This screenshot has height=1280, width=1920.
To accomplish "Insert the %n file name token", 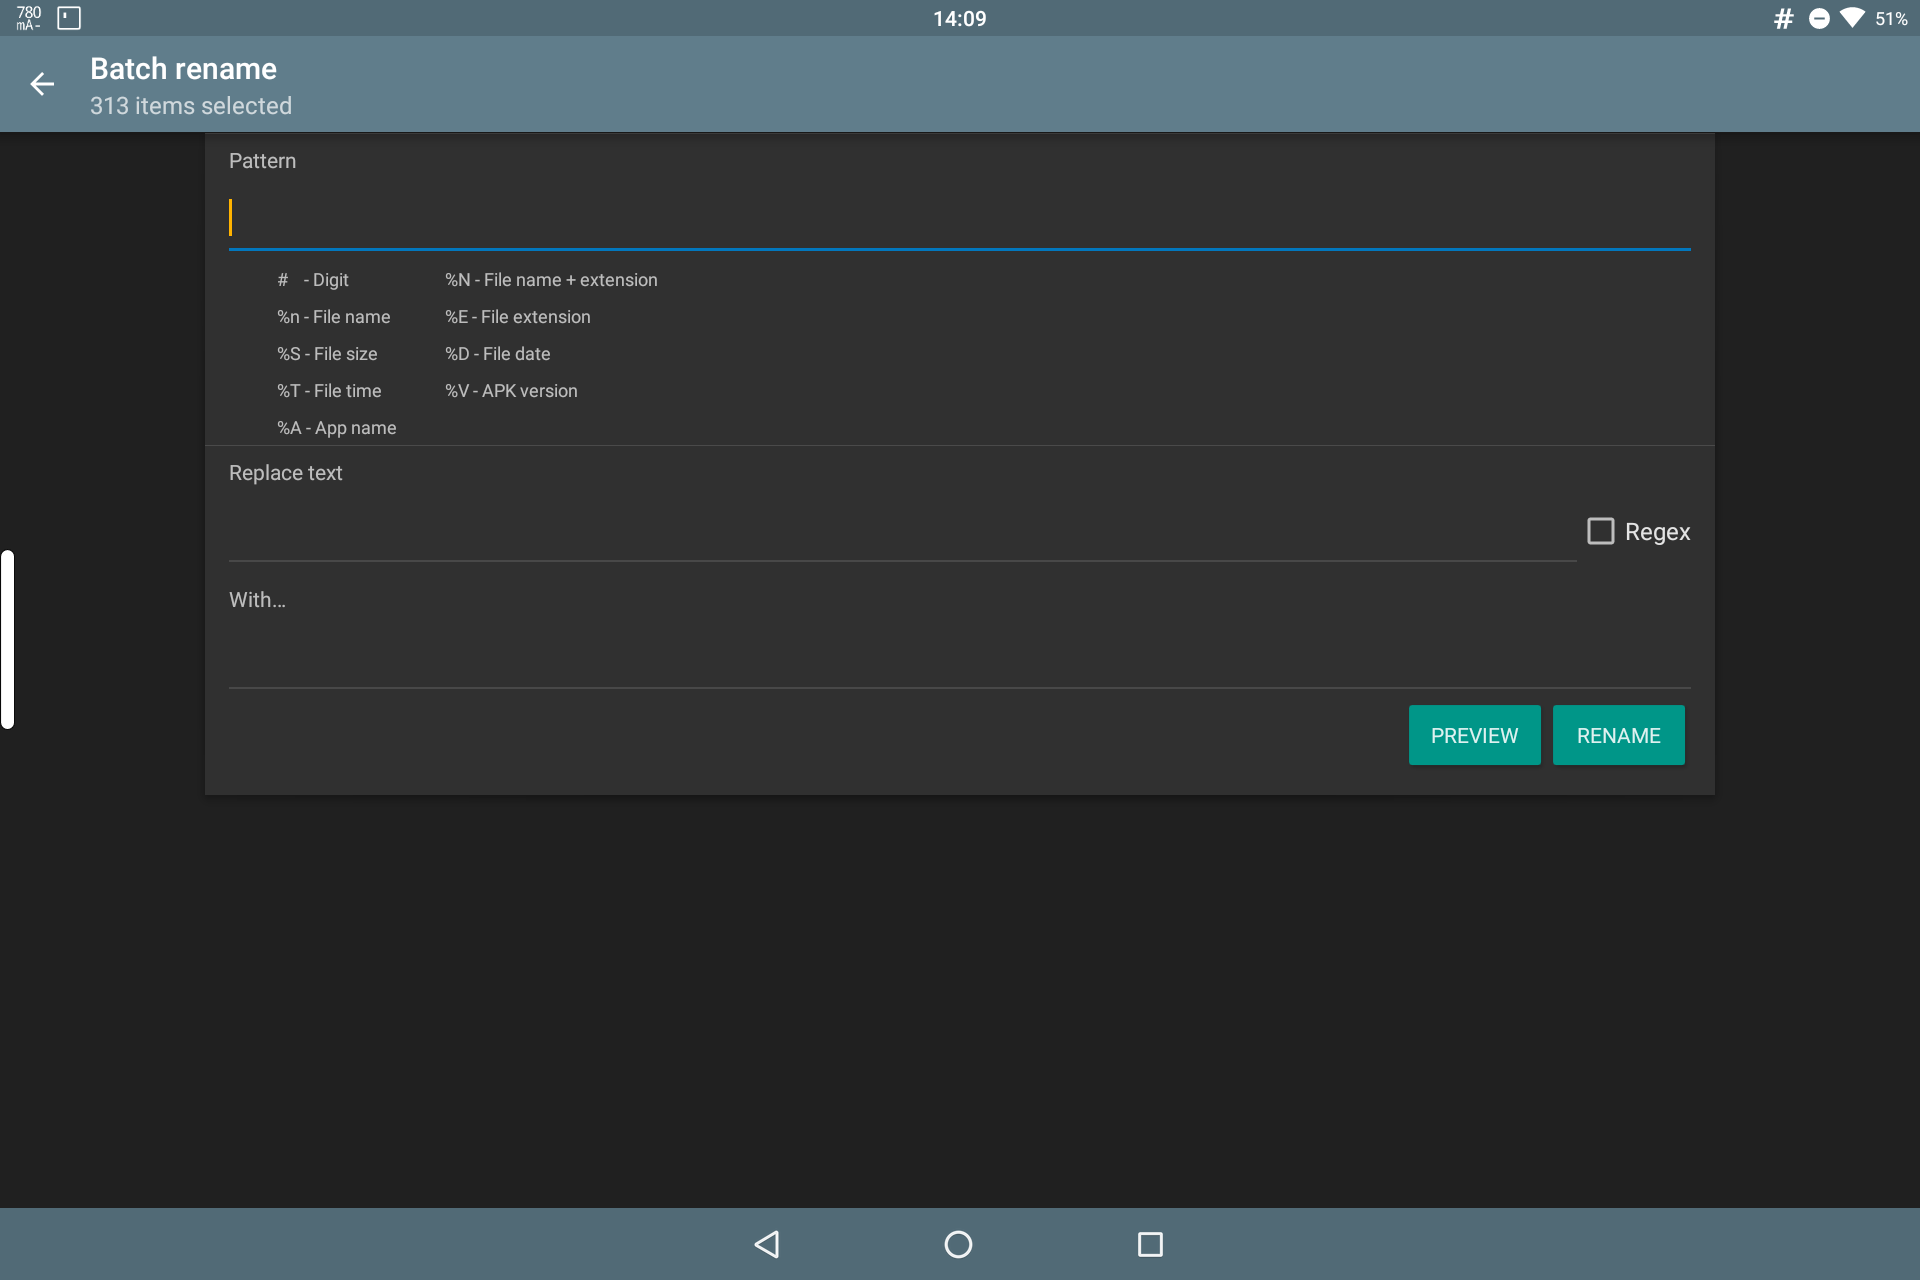I will point(334,316).
